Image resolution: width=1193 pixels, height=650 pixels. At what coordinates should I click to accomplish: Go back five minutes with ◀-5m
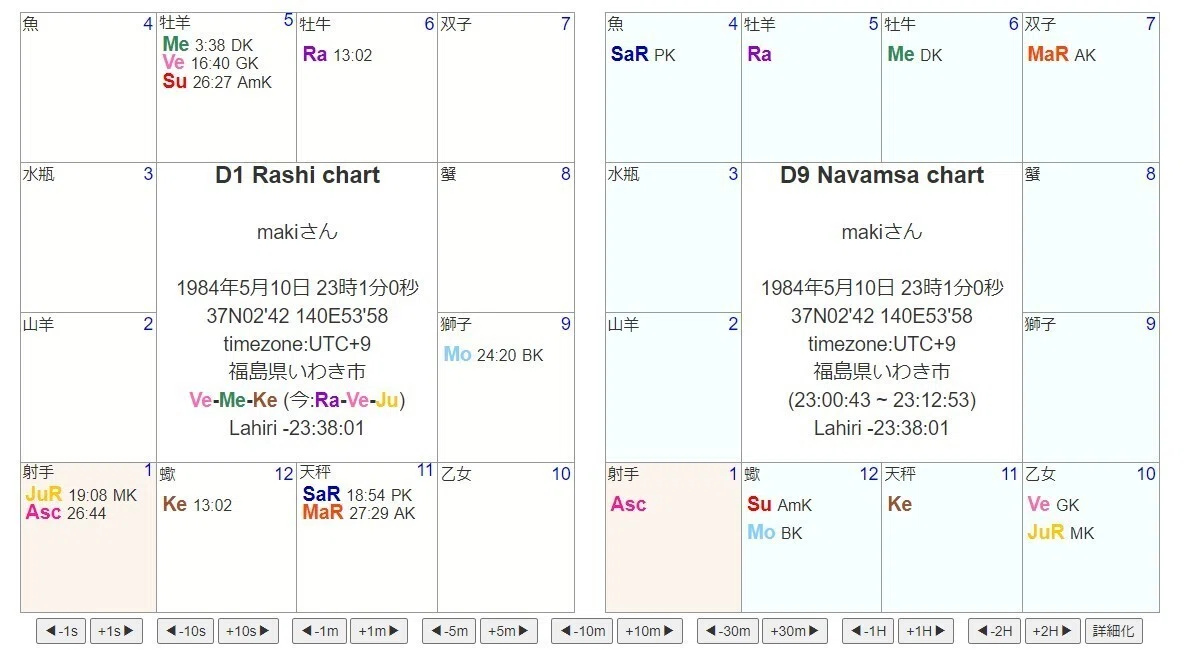point(450,631)
